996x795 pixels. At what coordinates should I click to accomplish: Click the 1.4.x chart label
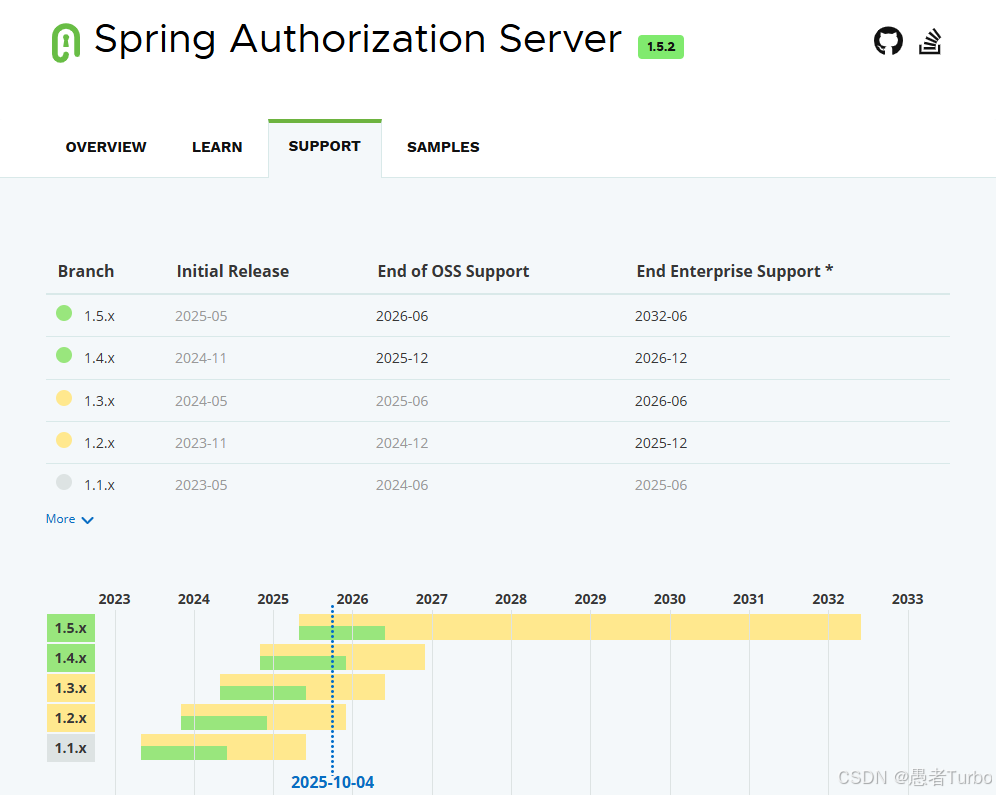[x=71, y=658]
